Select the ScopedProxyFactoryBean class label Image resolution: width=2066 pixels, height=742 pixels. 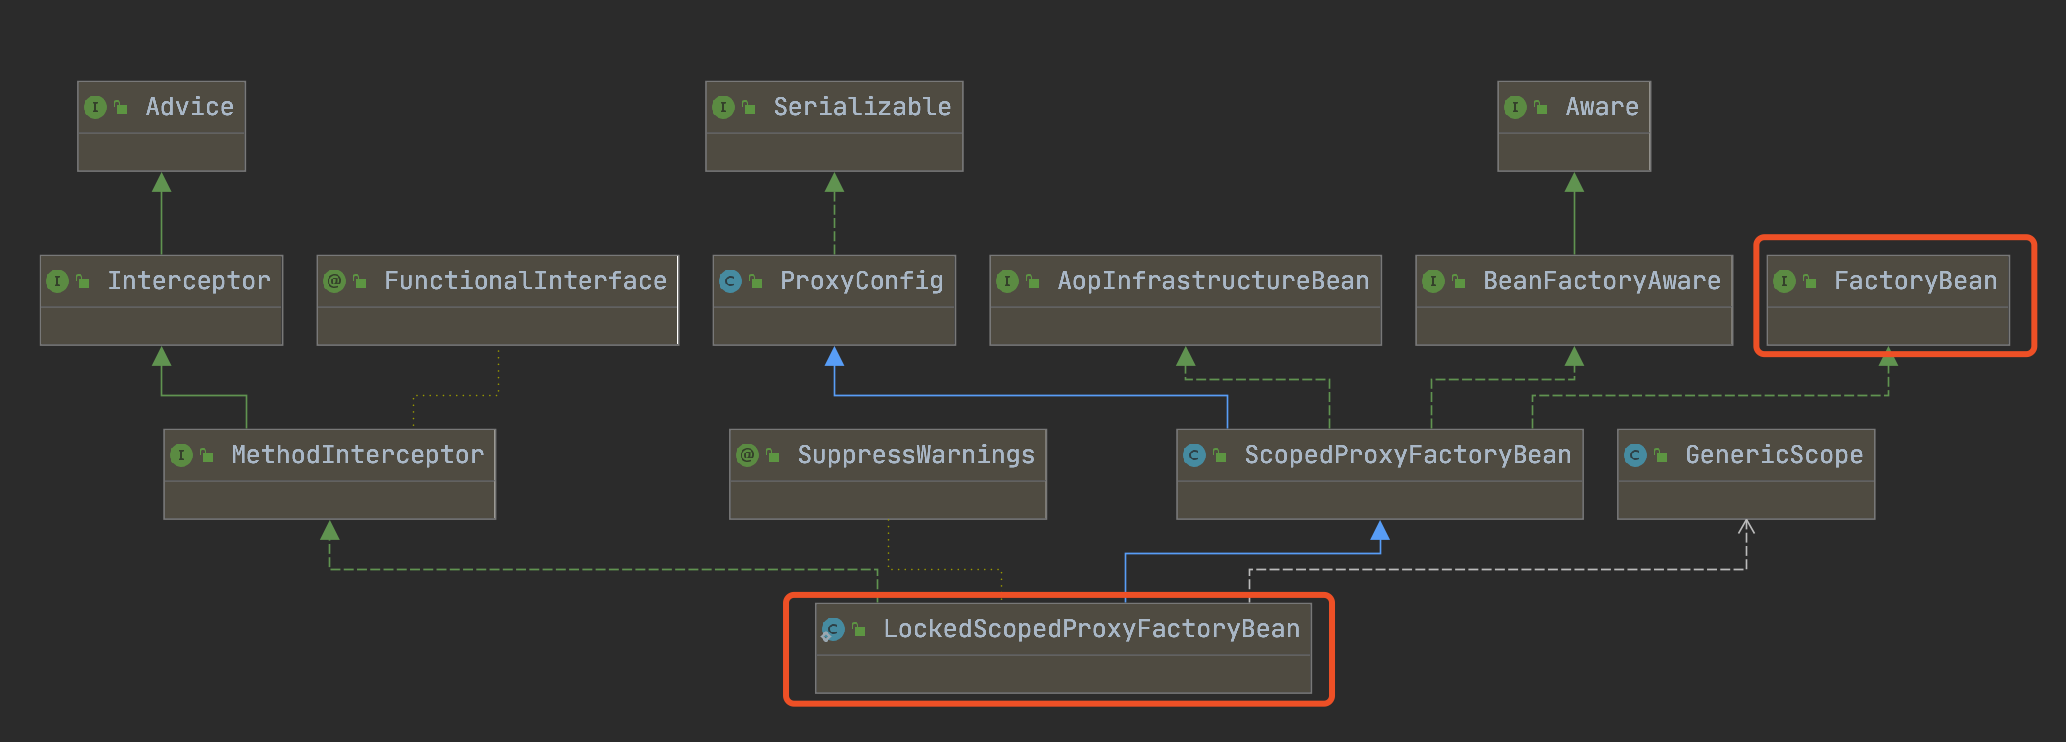coord(1407,455)
